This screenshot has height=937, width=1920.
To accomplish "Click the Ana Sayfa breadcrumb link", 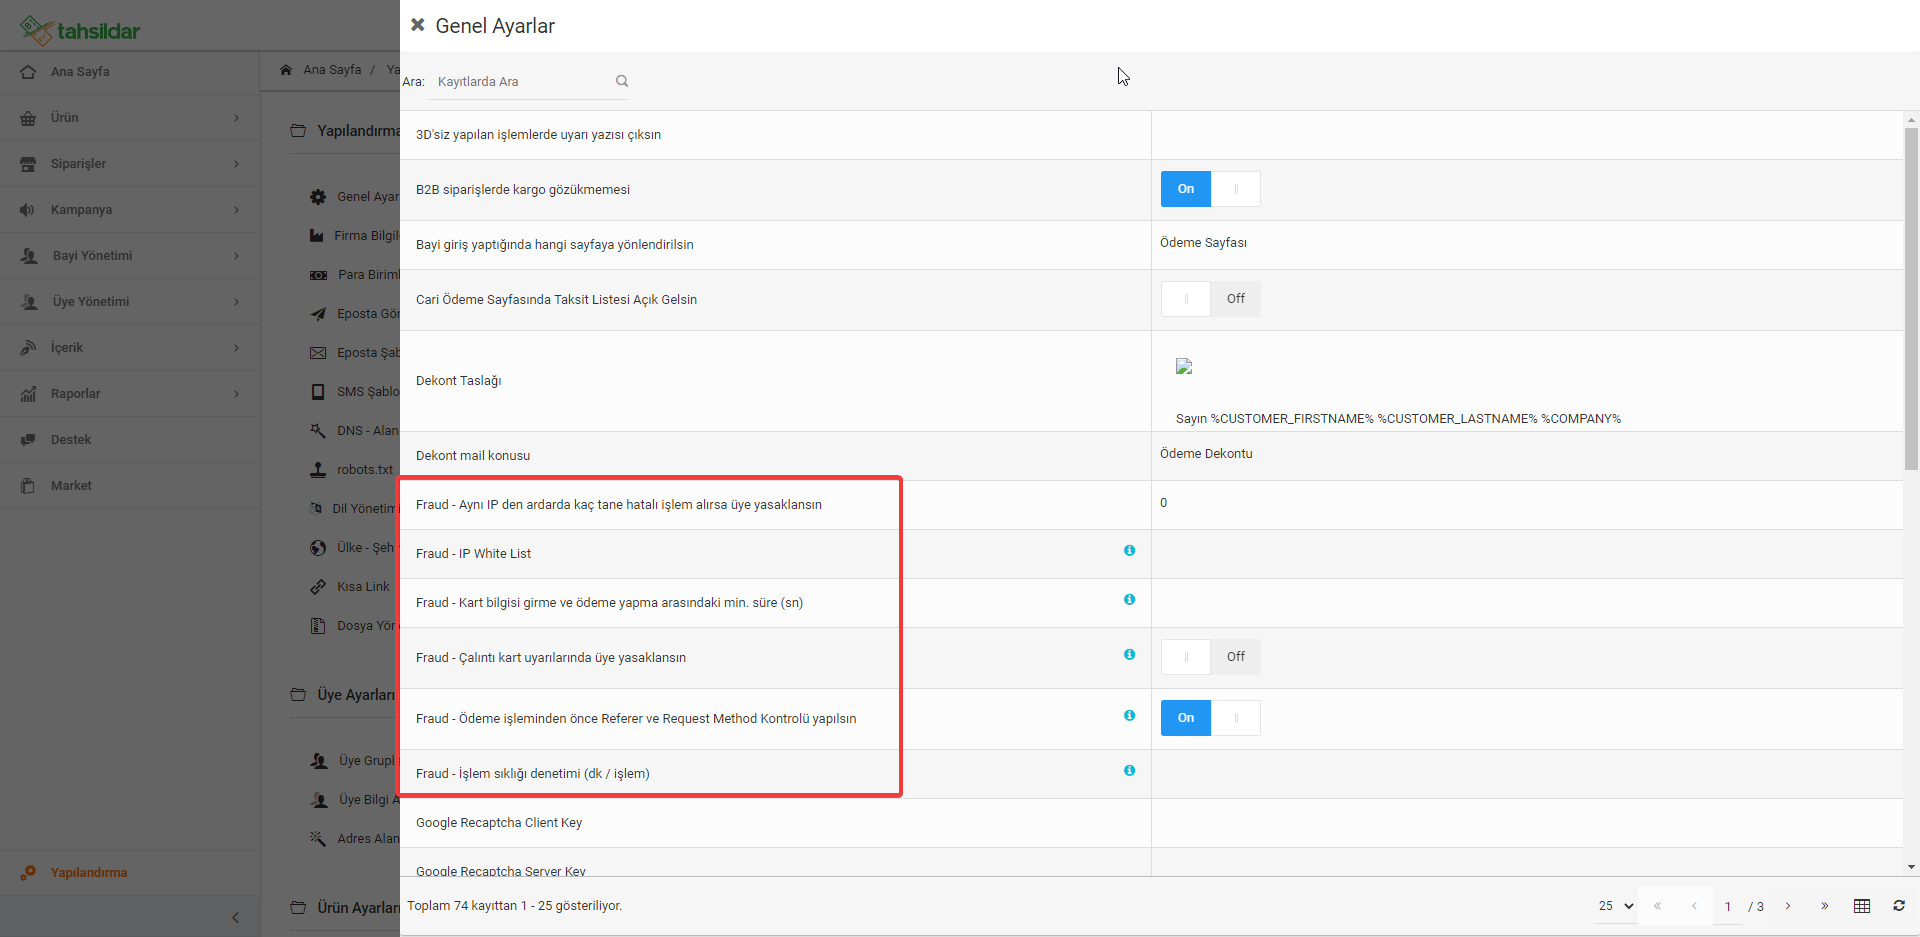I will pos(332,70).
